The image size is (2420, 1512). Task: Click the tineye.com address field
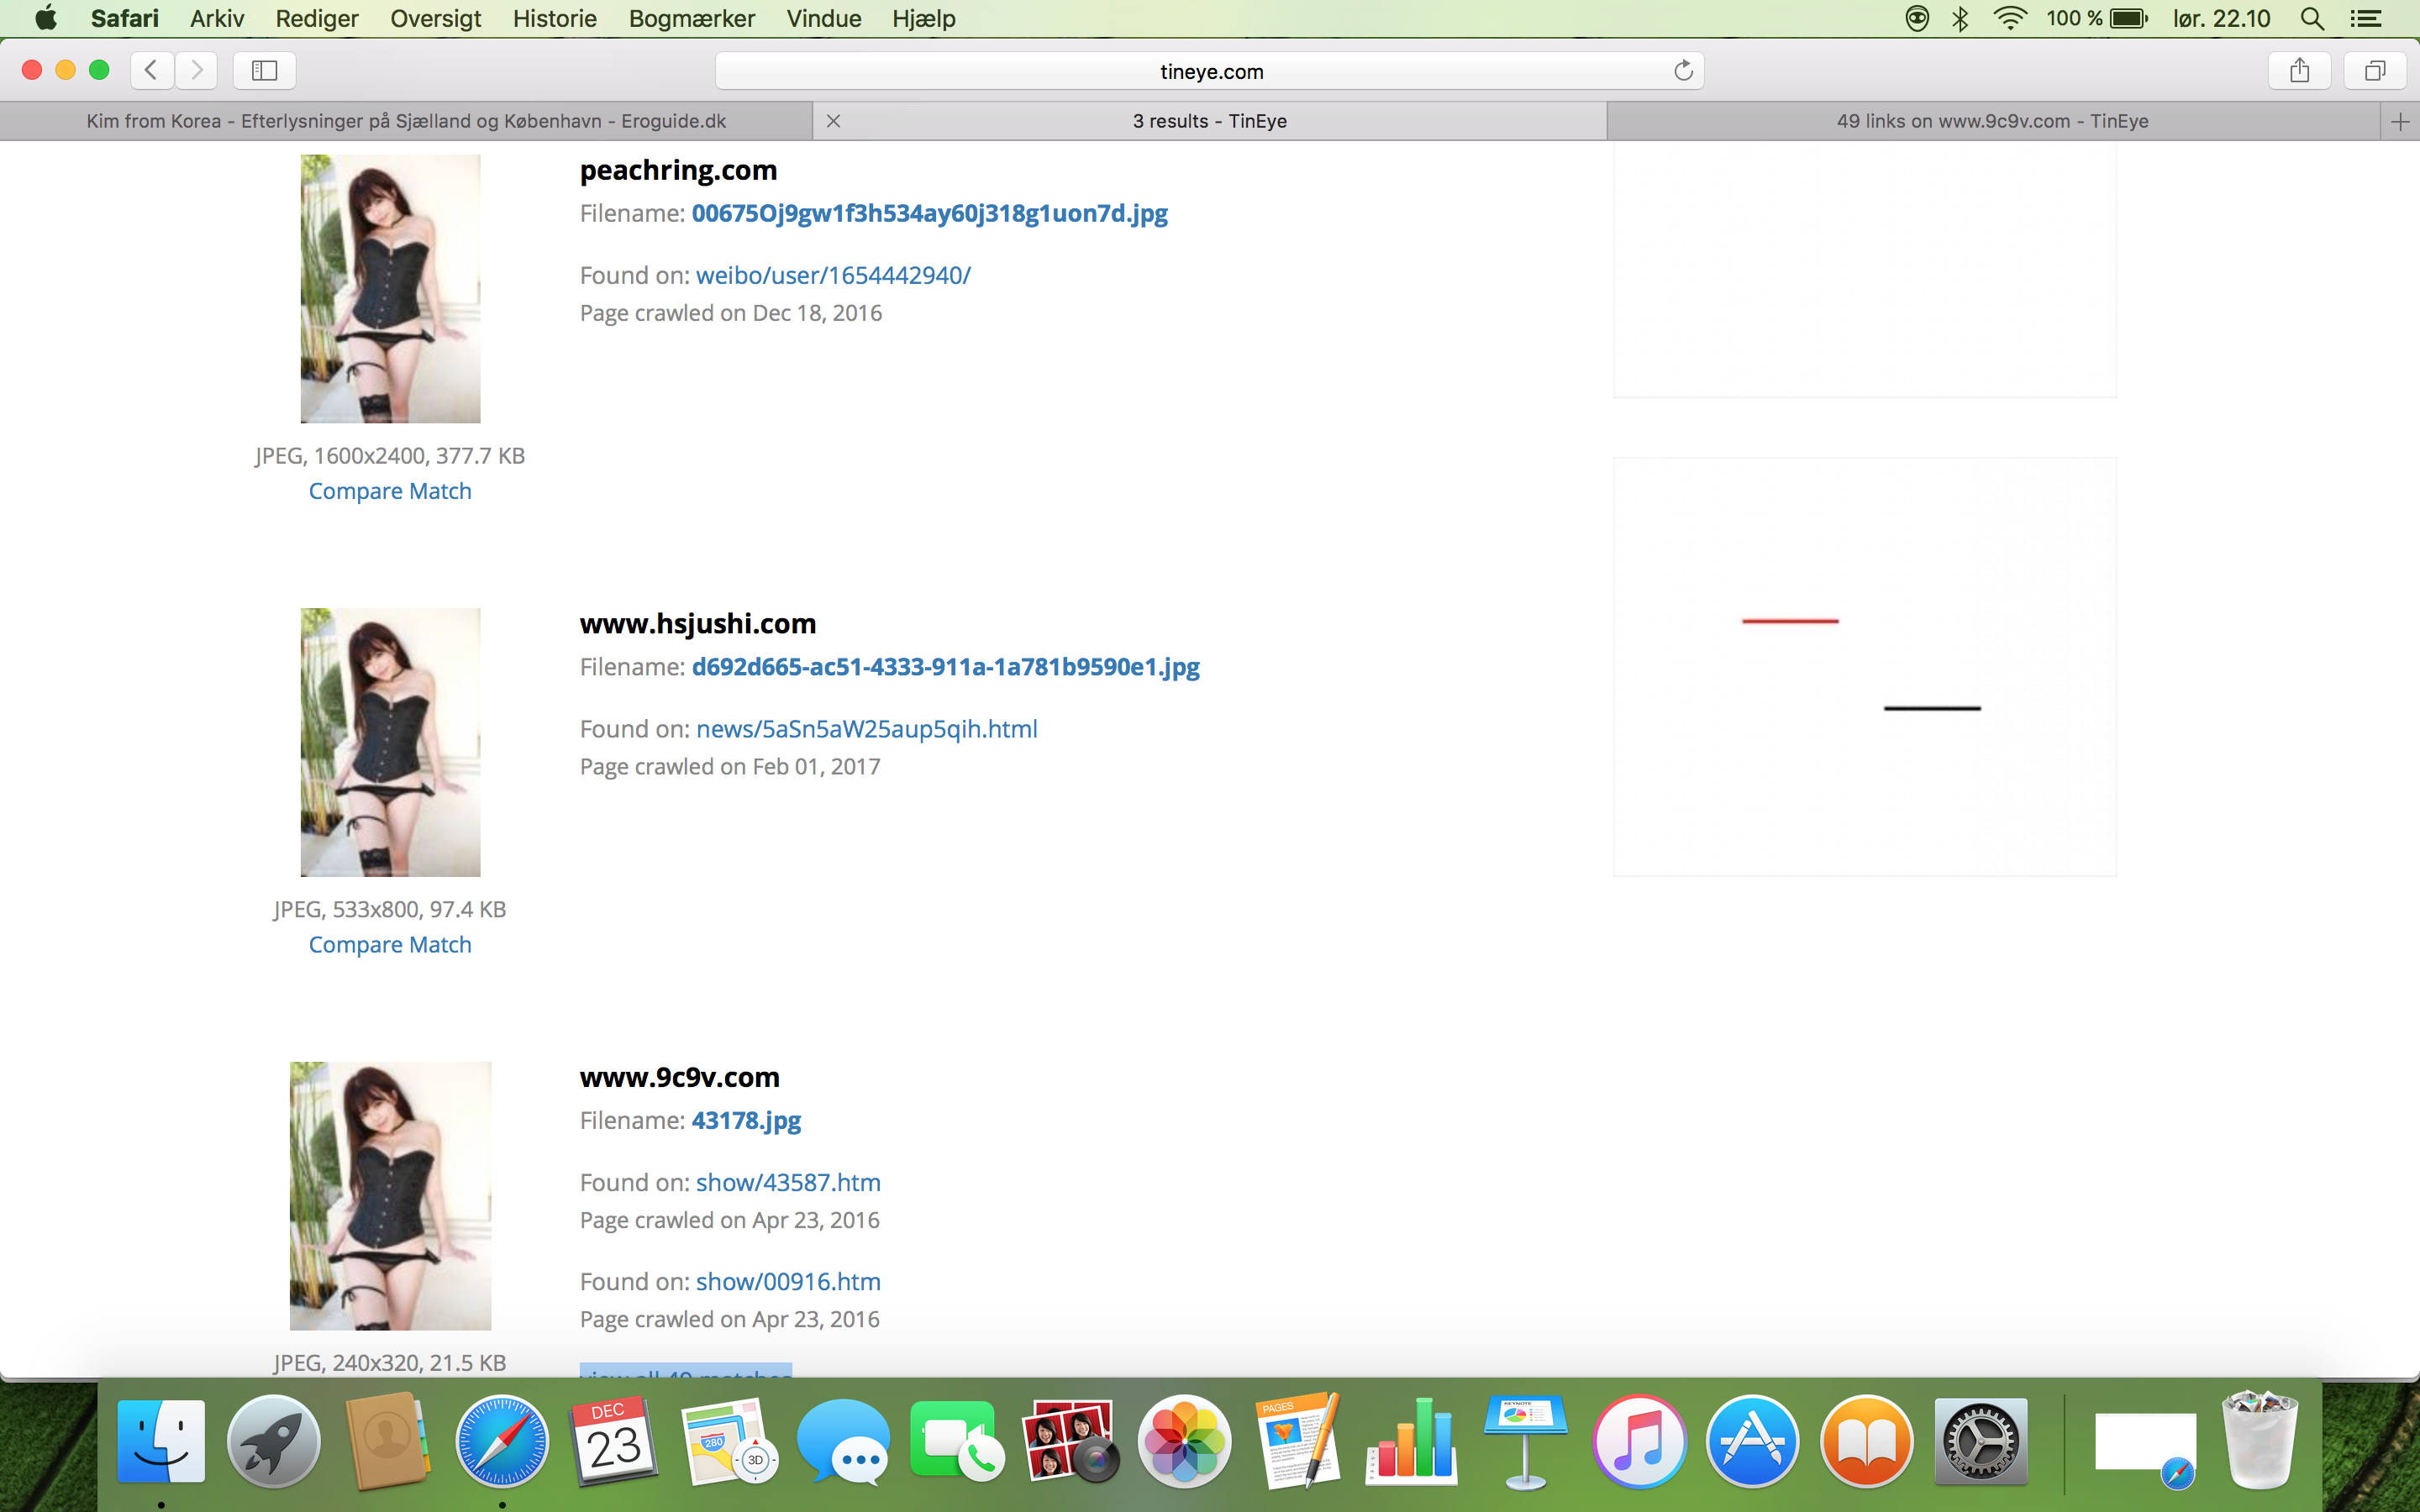[1210, 71]
